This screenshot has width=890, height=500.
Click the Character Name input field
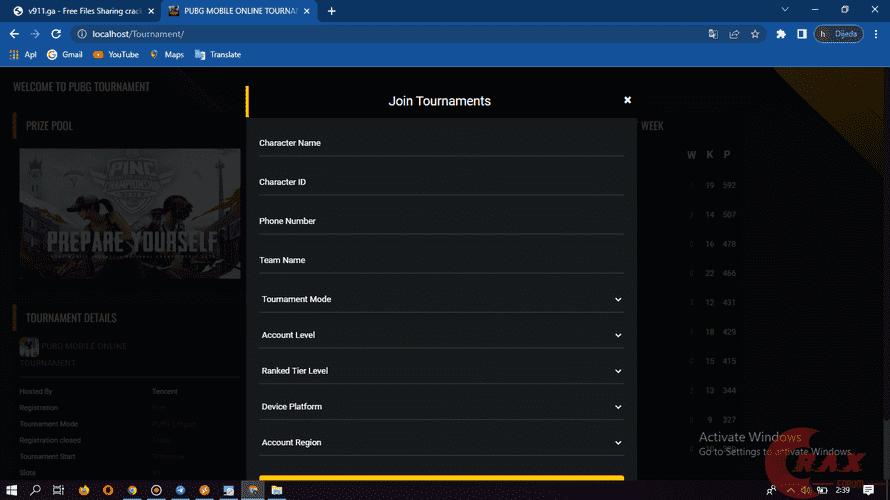(441, 143)
